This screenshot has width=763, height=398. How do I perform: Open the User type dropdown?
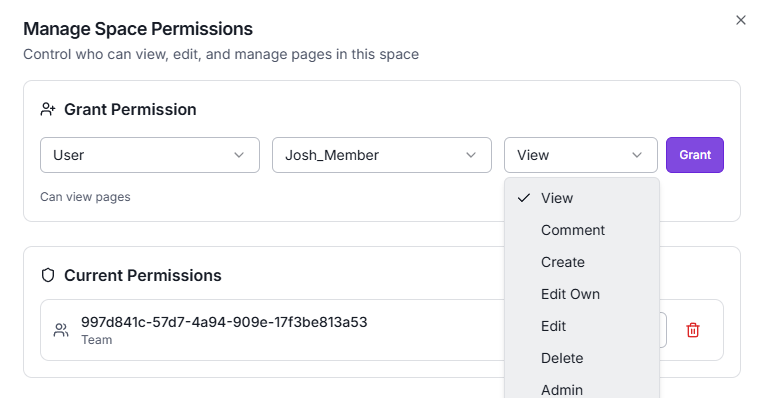click(150, 155)
